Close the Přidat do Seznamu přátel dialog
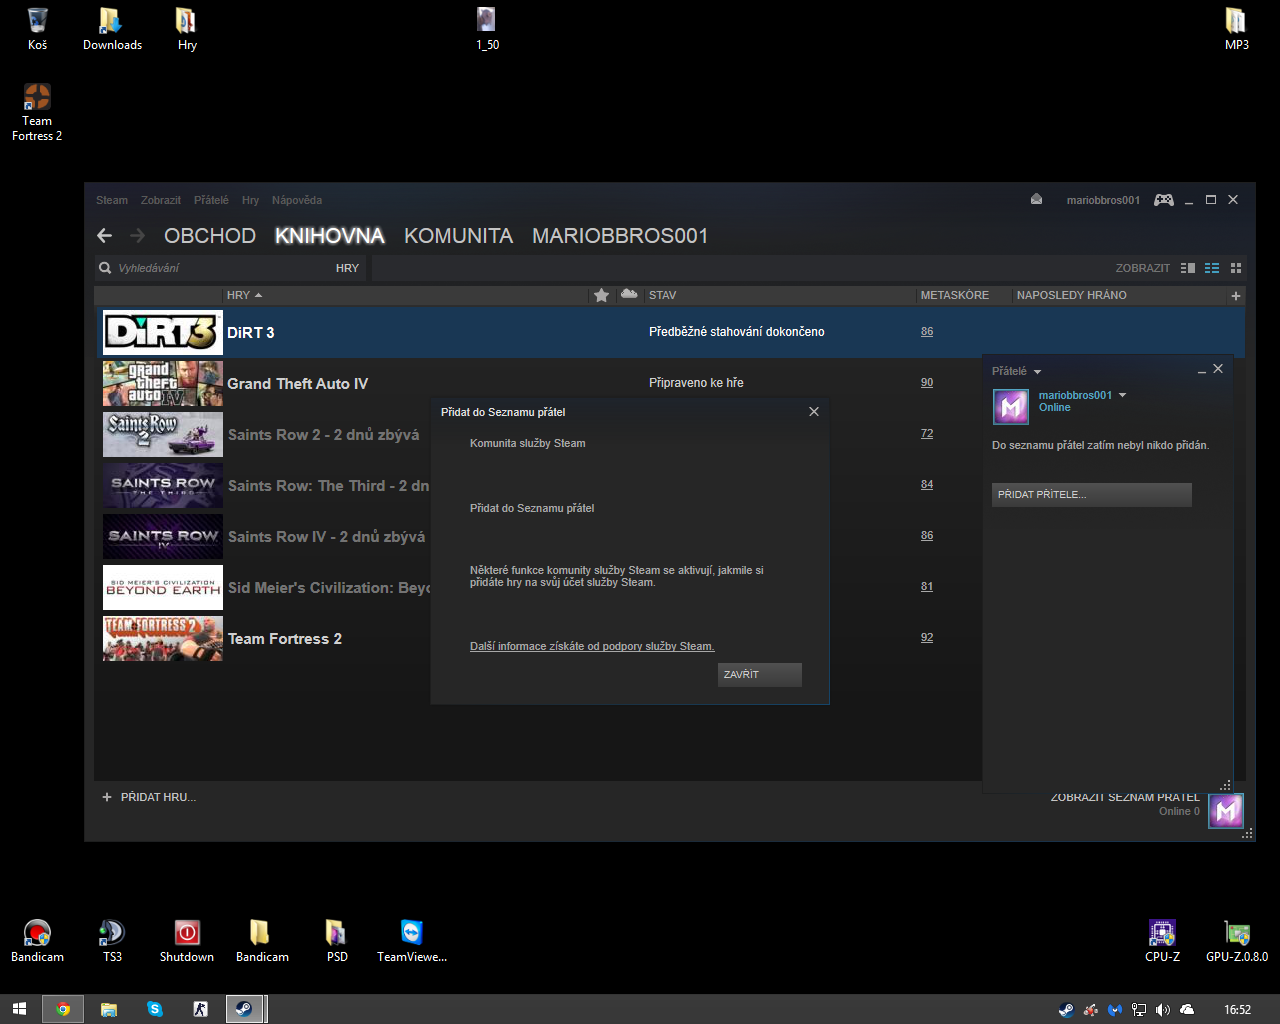Viewport: 1280px width, 1024px height. point(814,412)
